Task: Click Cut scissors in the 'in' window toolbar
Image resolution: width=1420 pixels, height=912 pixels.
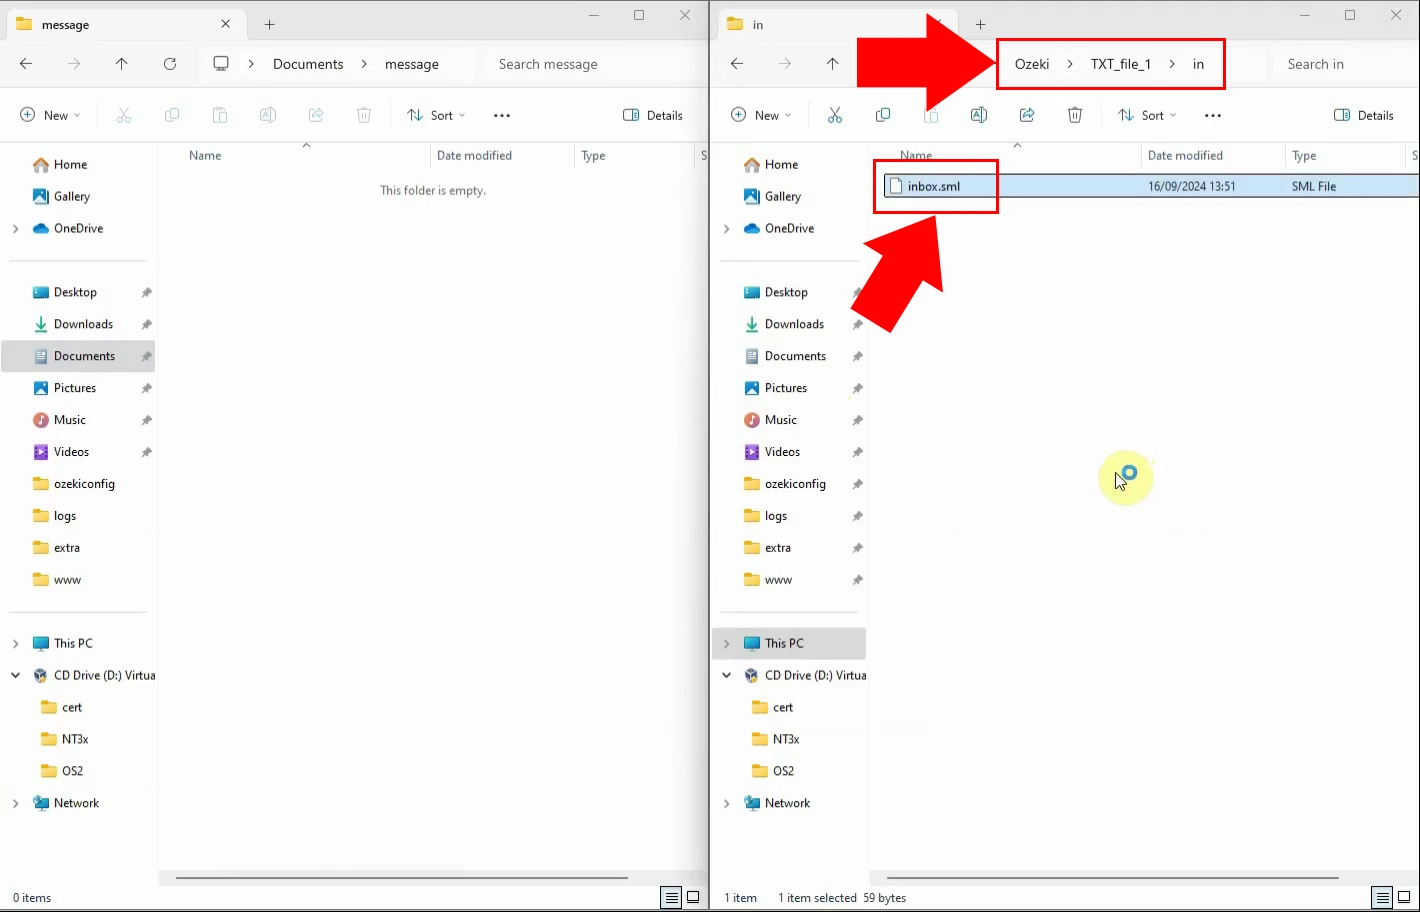Action: click(835, 115)
